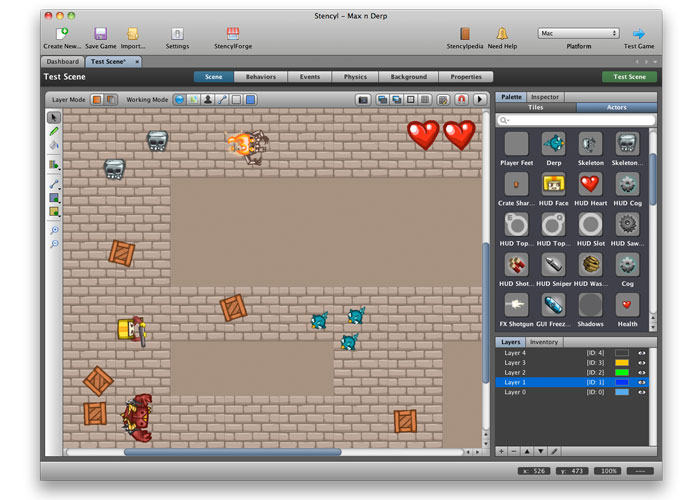Open the Platform dropdown showing Mac

tap(579, 33)
